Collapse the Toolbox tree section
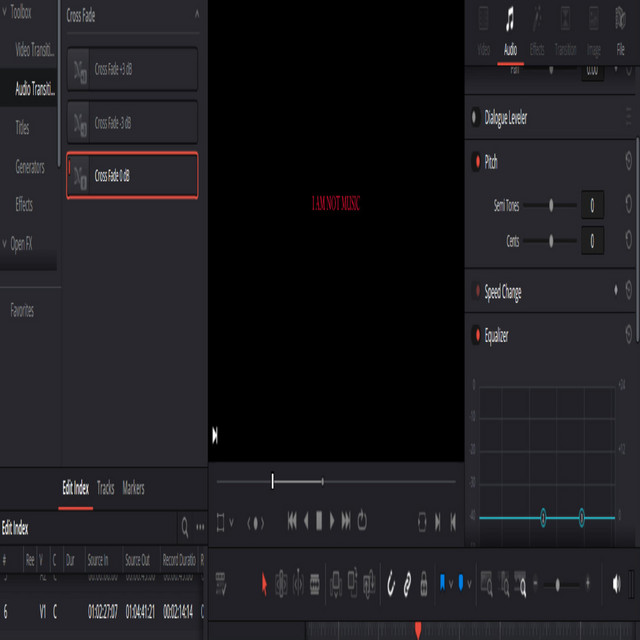 coord(5,13)
